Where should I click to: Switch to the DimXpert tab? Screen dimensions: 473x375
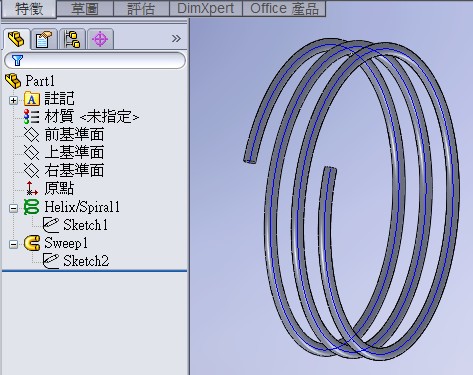point(206,9)
